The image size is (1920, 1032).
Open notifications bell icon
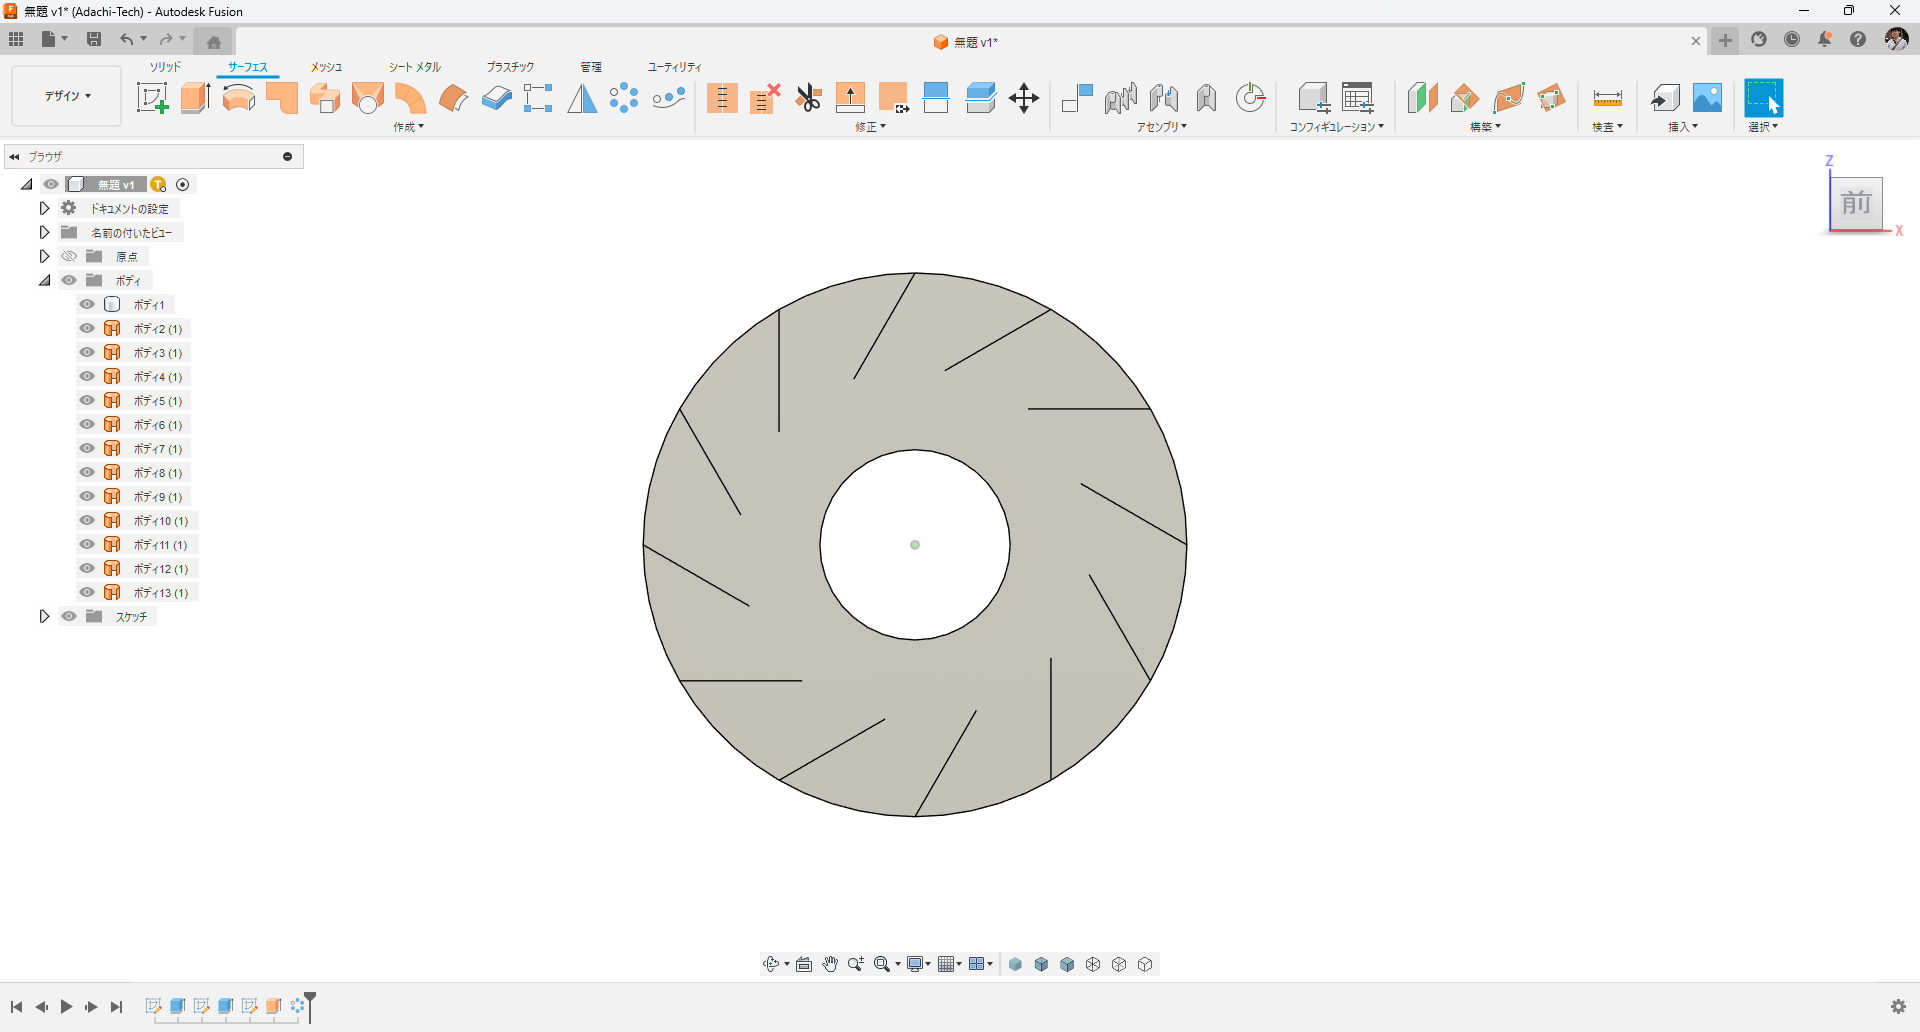tap(1825, 39)
